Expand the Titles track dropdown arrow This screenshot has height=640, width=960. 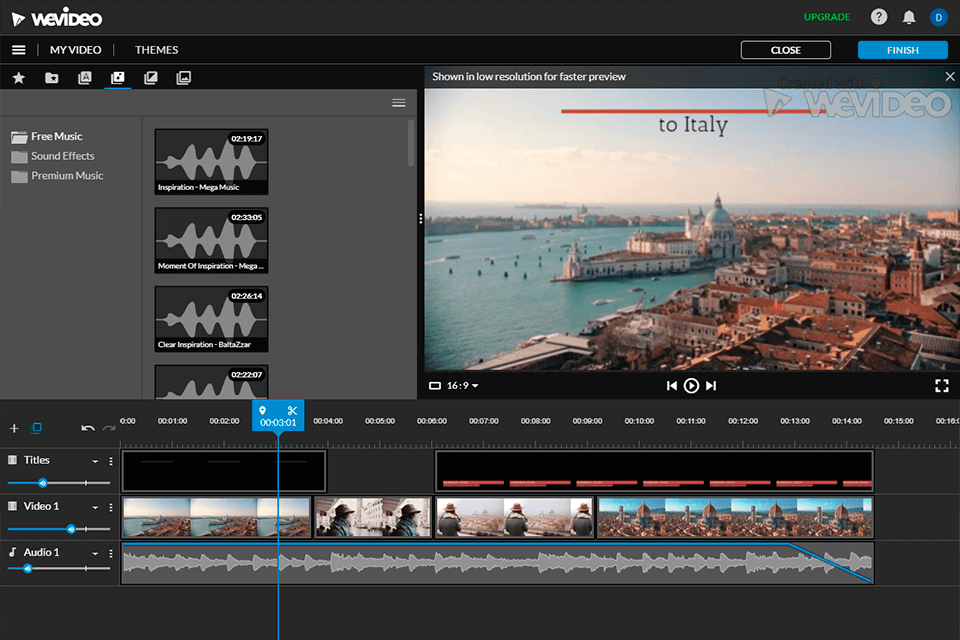point(95,461)
